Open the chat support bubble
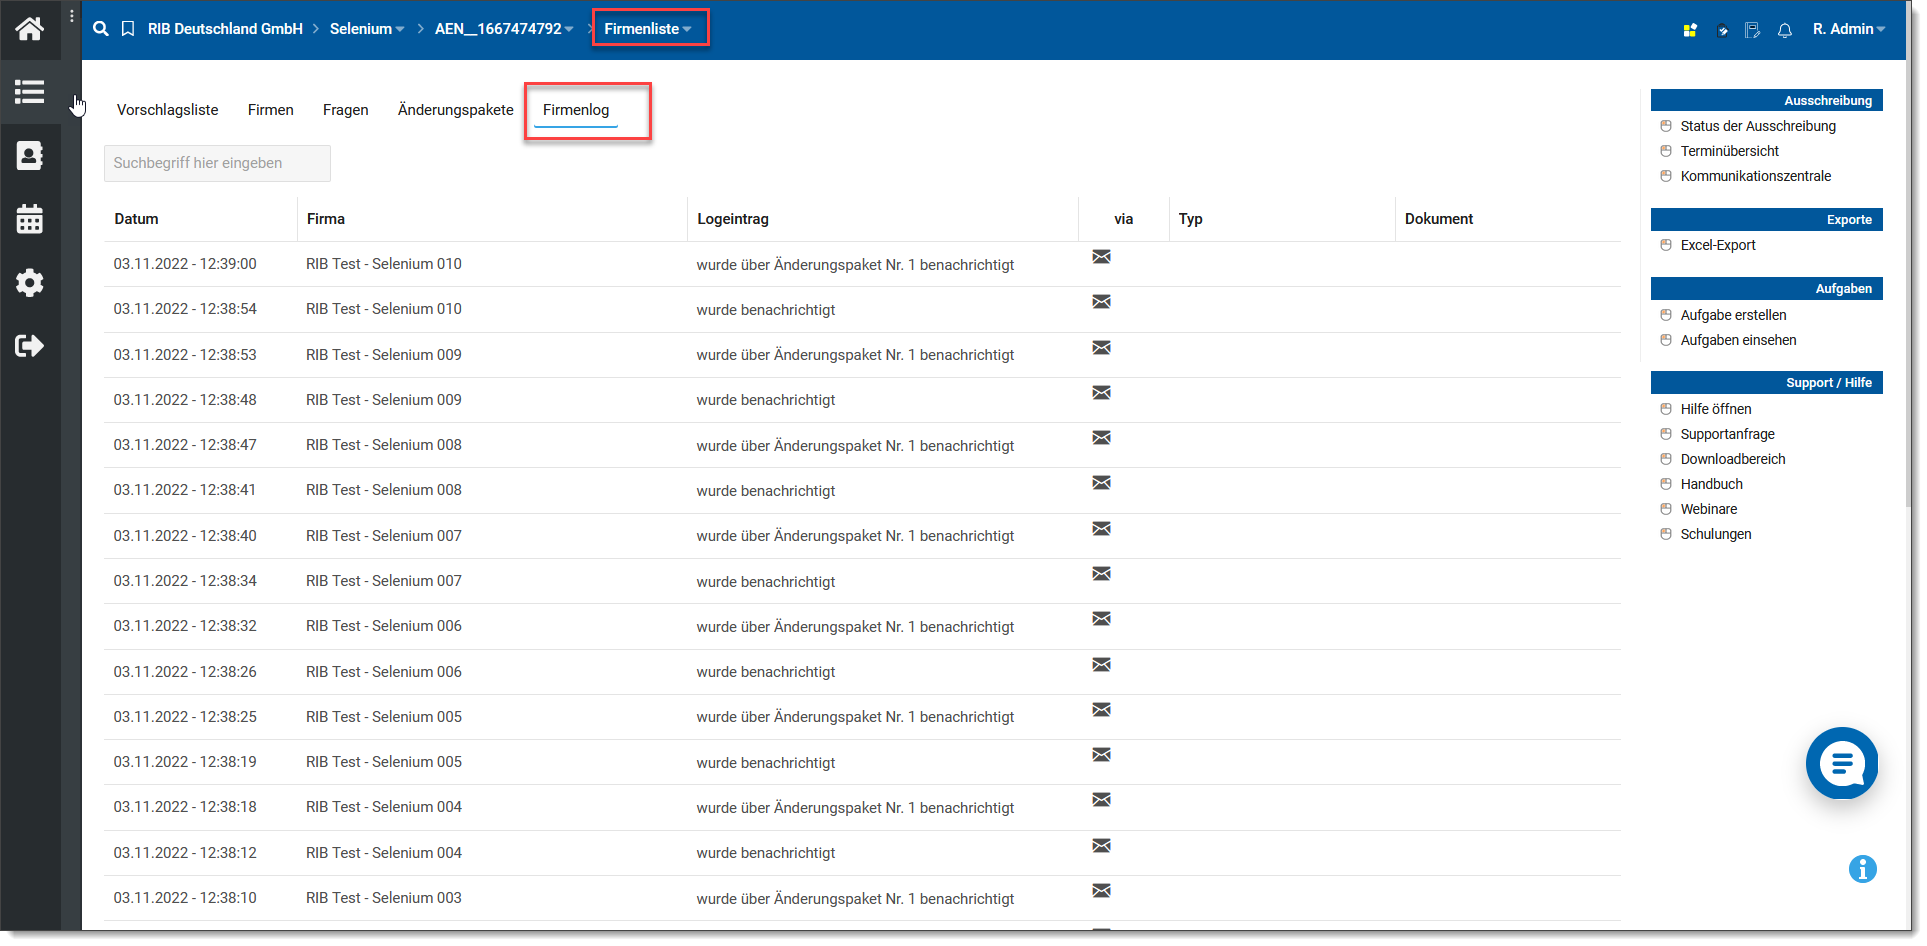 pyautogui.click(x=1842, y=764)
